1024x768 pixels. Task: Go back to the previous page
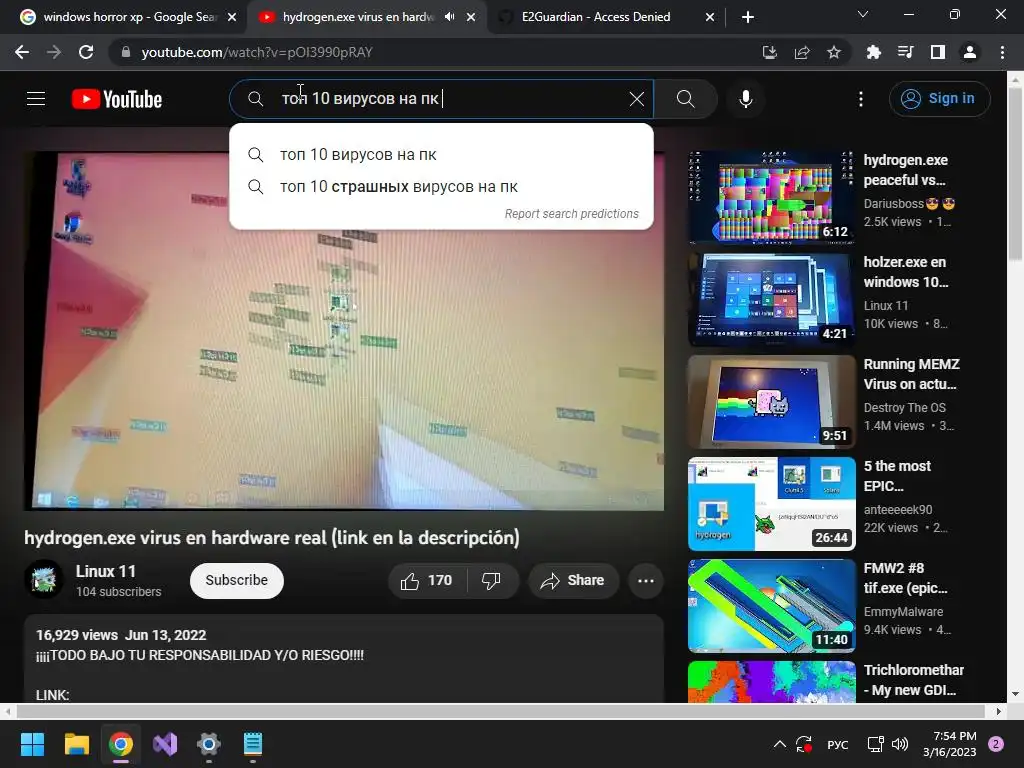pos(22,52)
